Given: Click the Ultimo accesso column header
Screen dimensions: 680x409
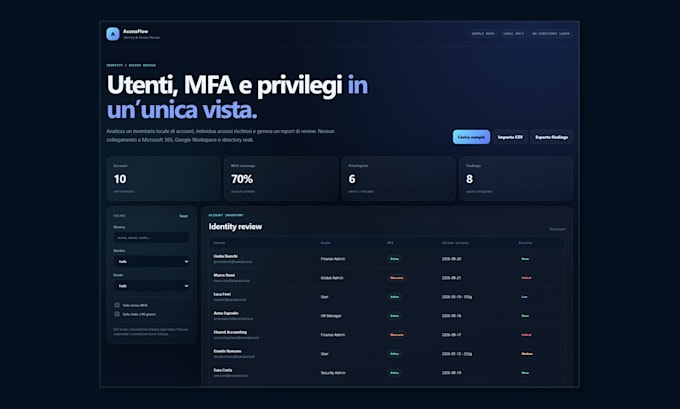Looking at the screenshot, I should (x=455, y=243).
